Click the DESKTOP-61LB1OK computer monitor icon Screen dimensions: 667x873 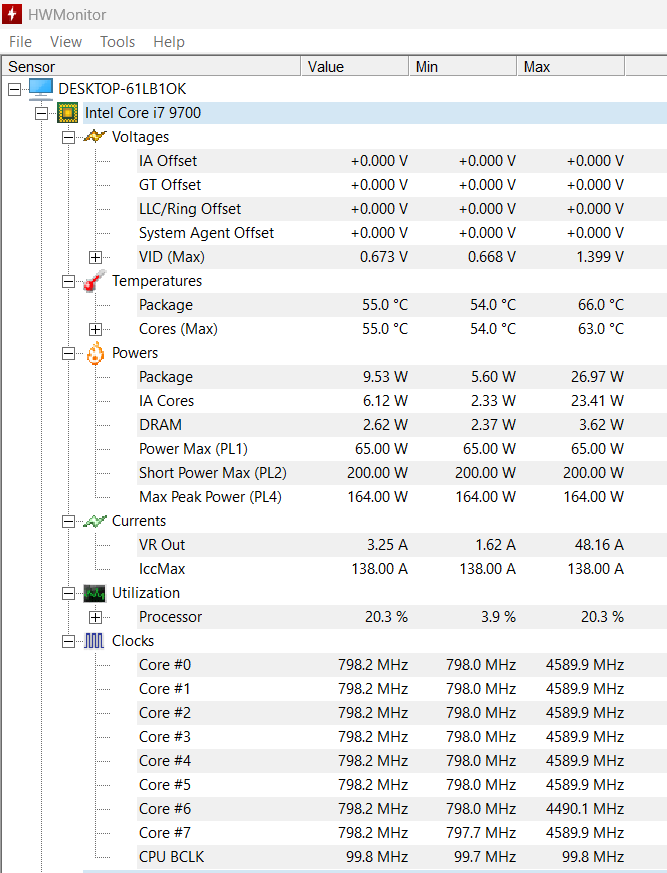pos(41,88)
